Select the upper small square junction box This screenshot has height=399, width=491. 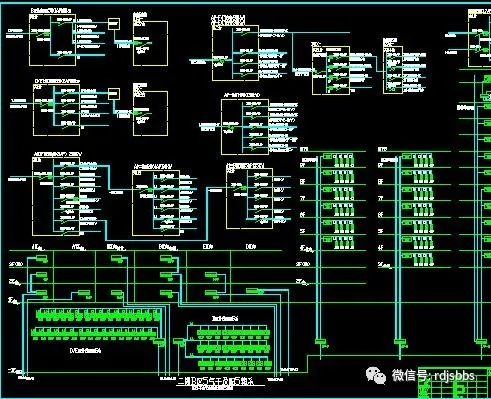pyautogui.click(x=114, y=24)
